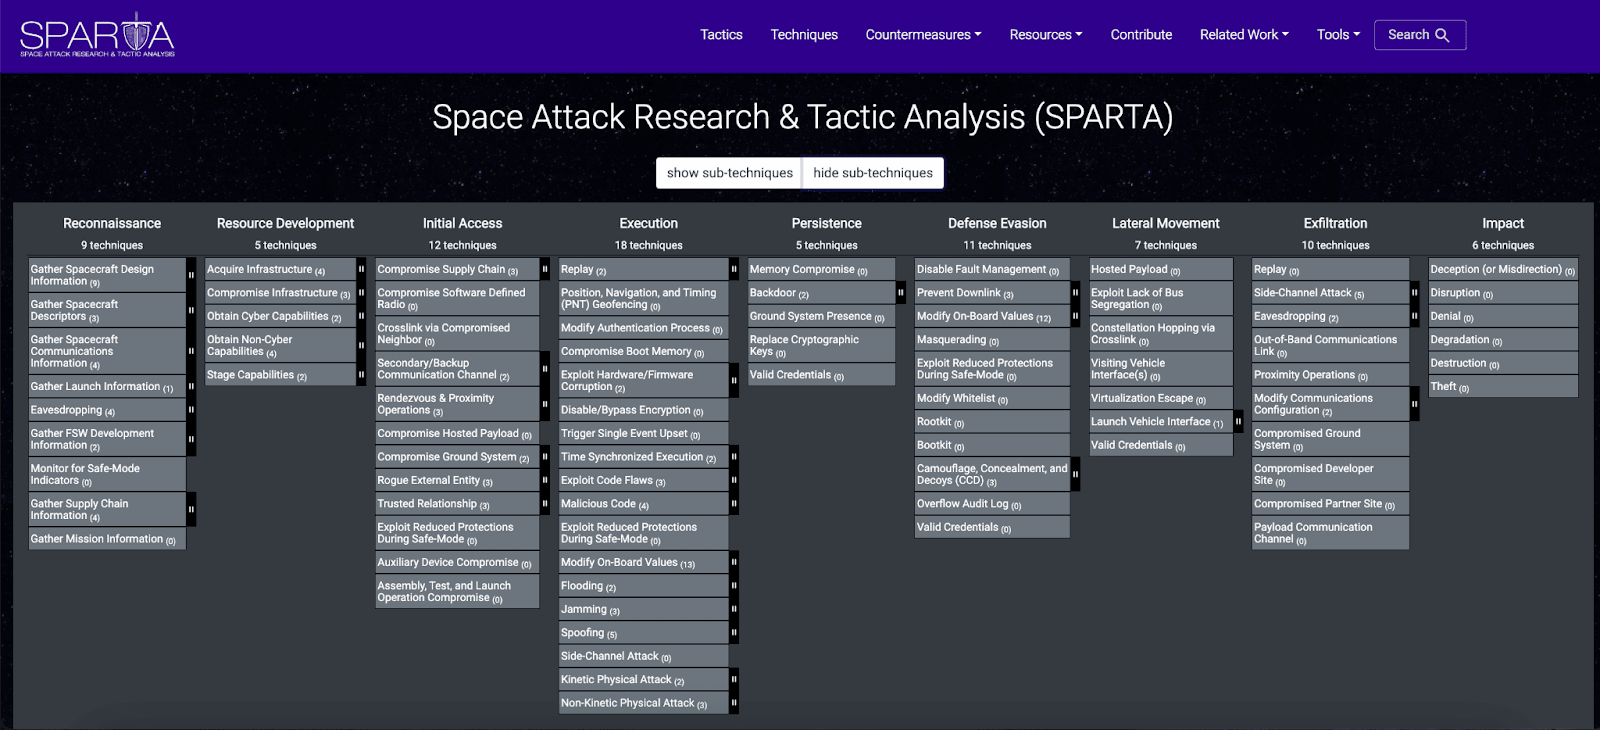Expand Stage Capabilities sub-techniques handle
1600x730 pixels.
(361, 375)
